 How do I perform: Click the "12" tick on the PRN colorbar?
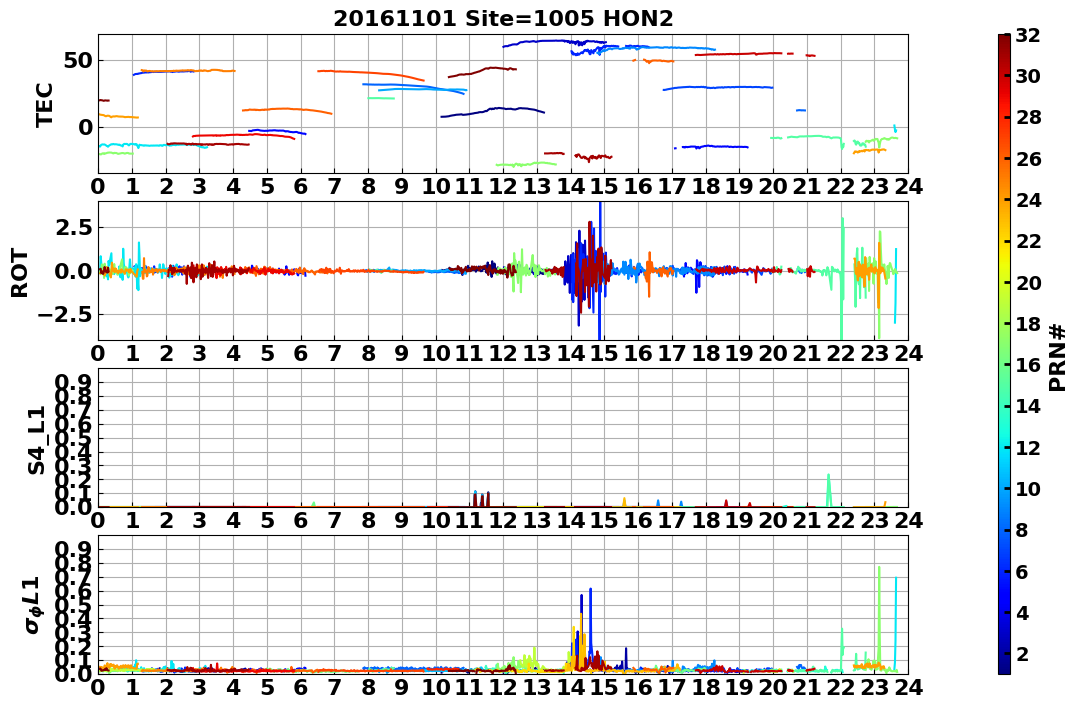coord(1027,447)
